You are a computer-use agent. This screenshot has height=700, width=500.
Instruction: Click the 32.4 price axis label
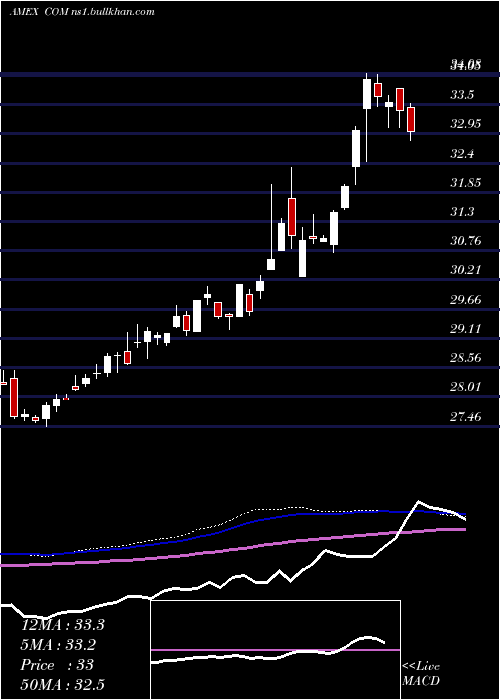tap(462, 154)
